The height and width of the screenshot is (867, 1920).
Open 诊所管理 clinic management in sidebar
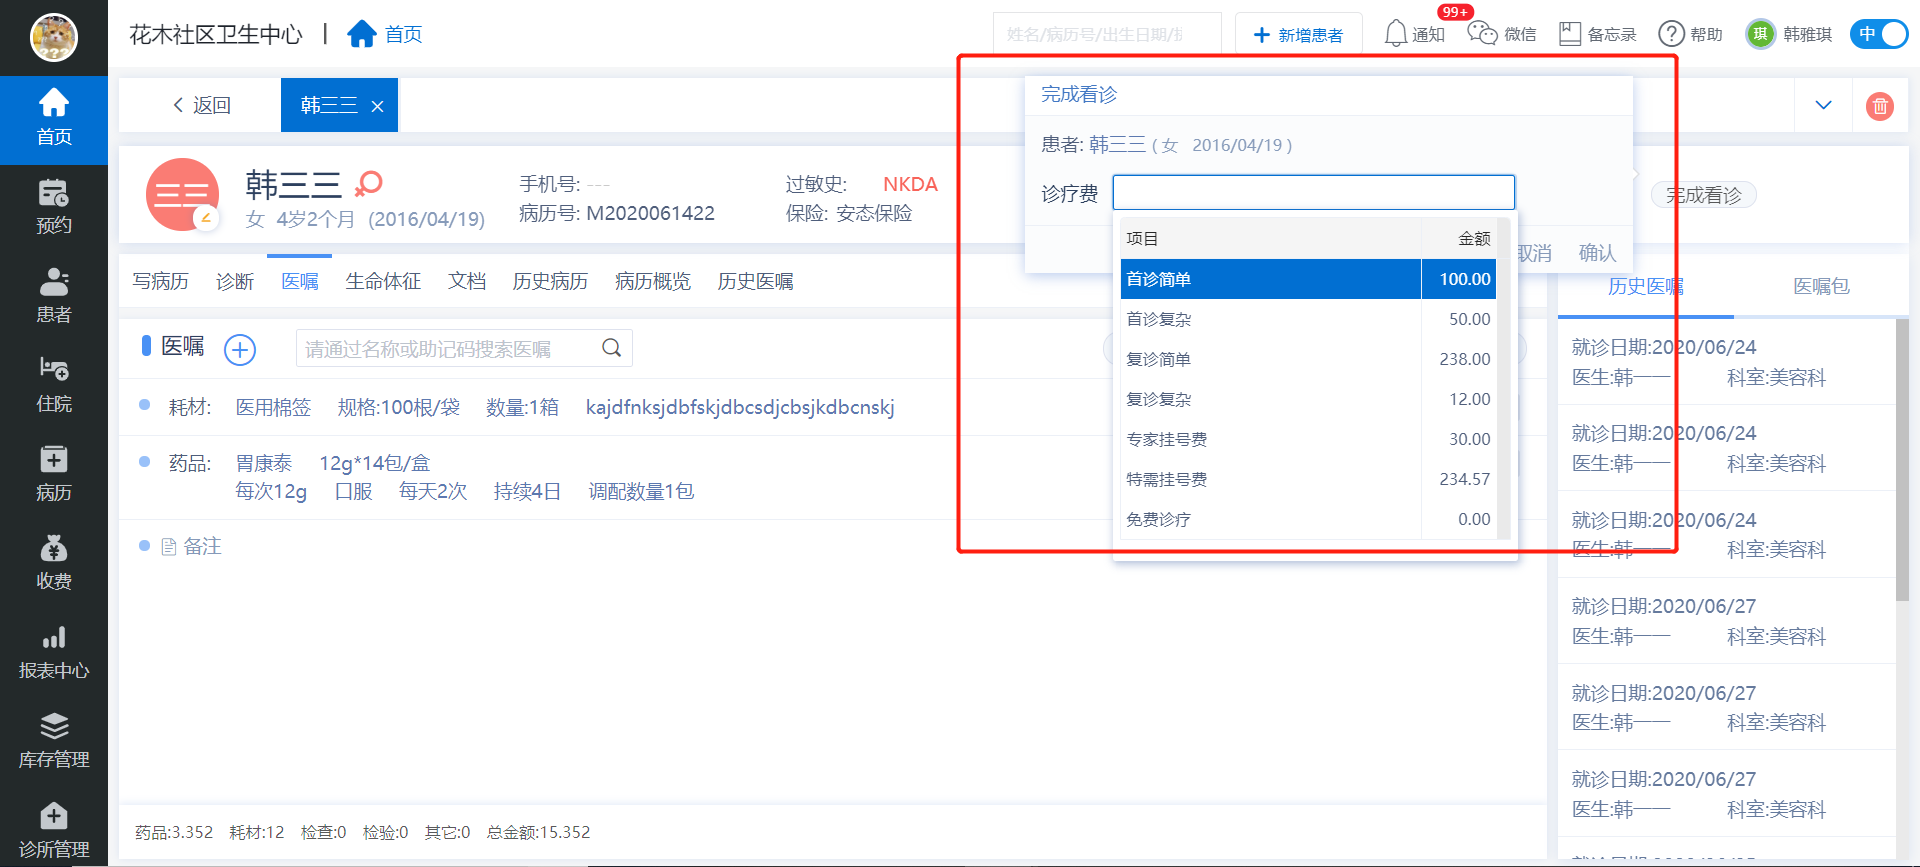click(x=54, y=830)
